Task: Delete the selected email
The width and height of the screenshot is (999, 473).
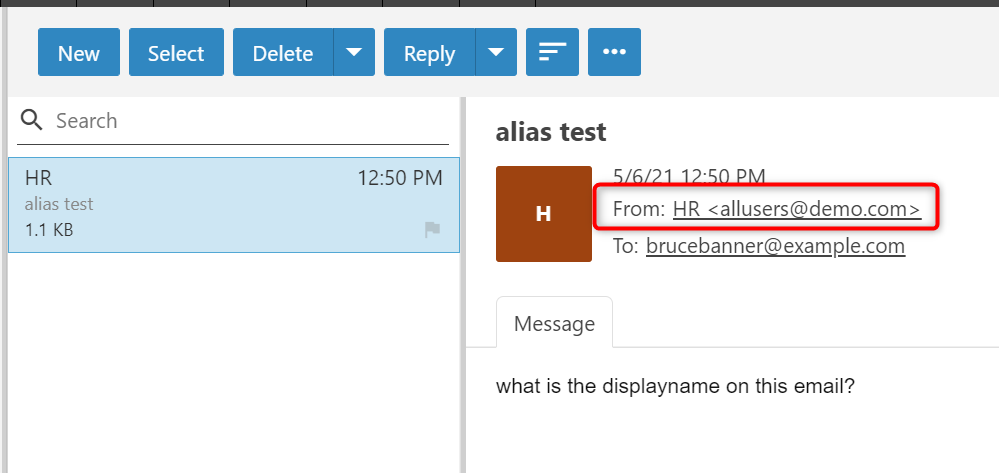Action: [283, 53]
